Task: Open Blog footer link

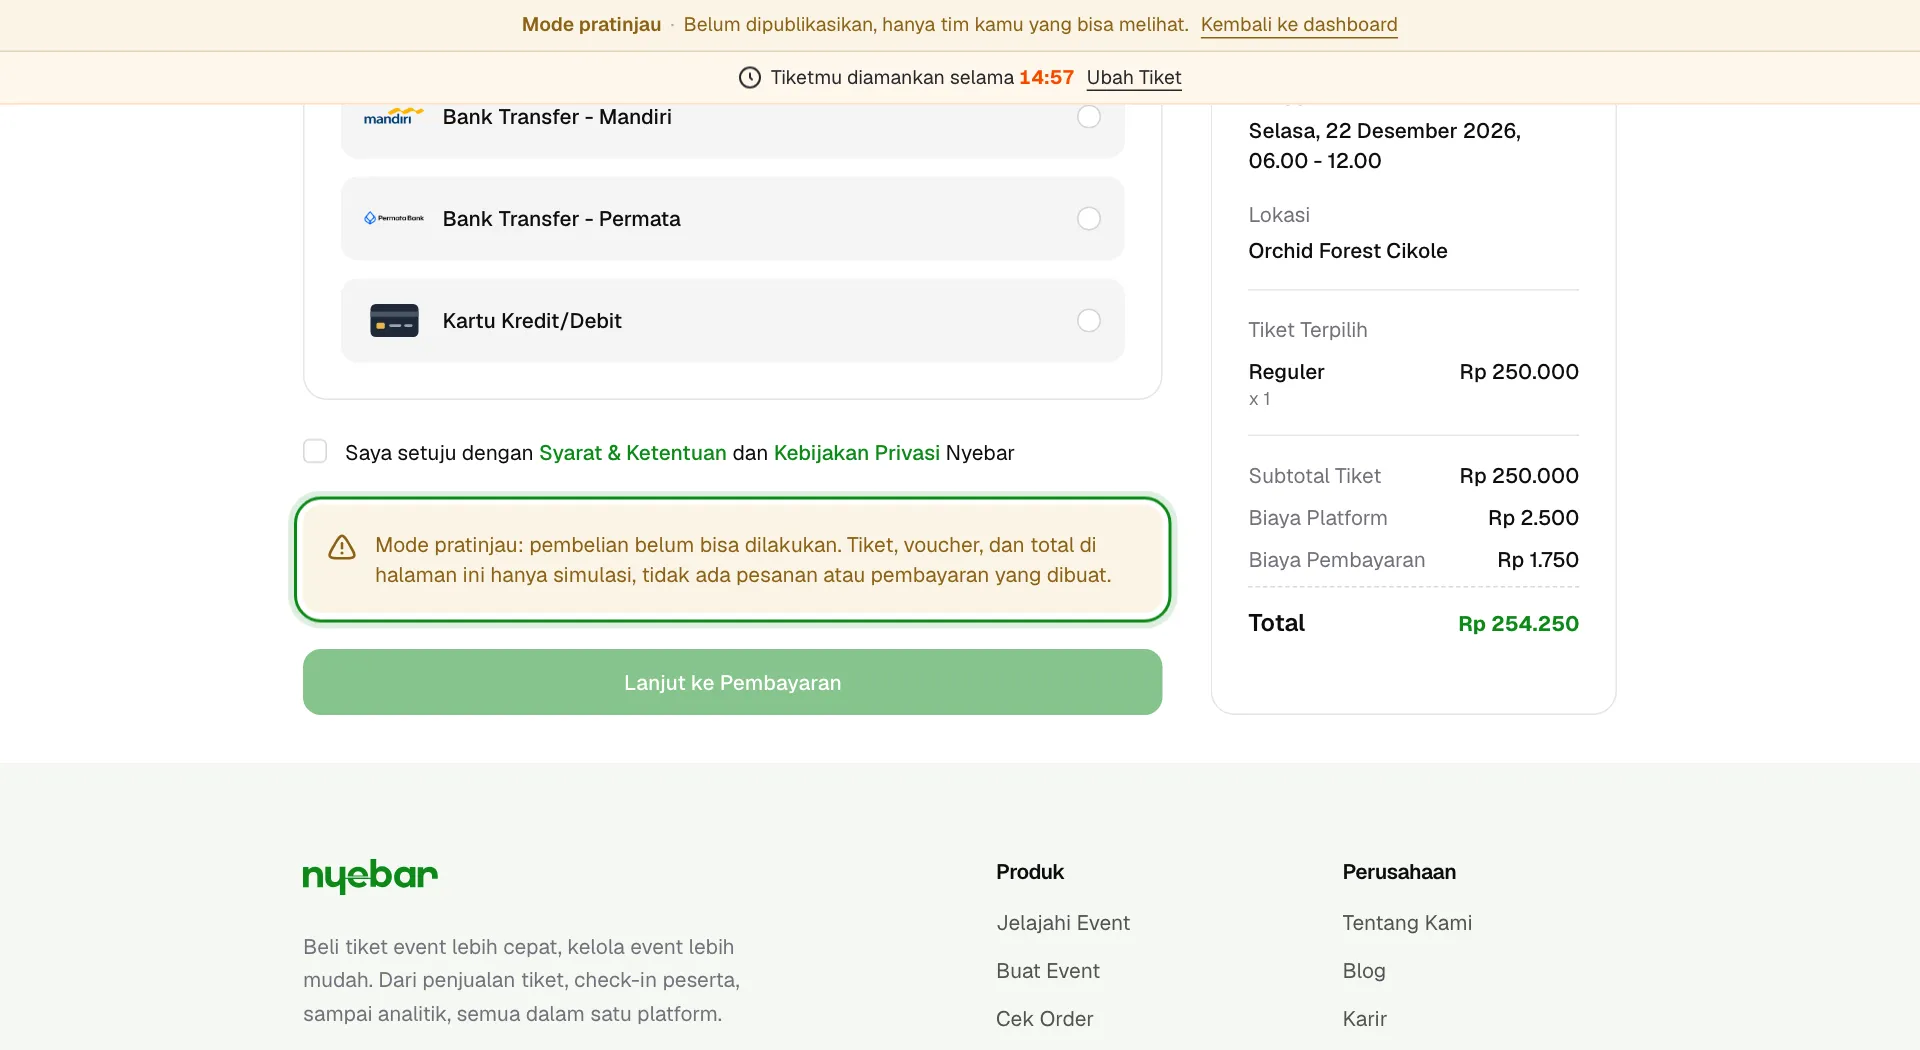Action: pos(1364,971)
